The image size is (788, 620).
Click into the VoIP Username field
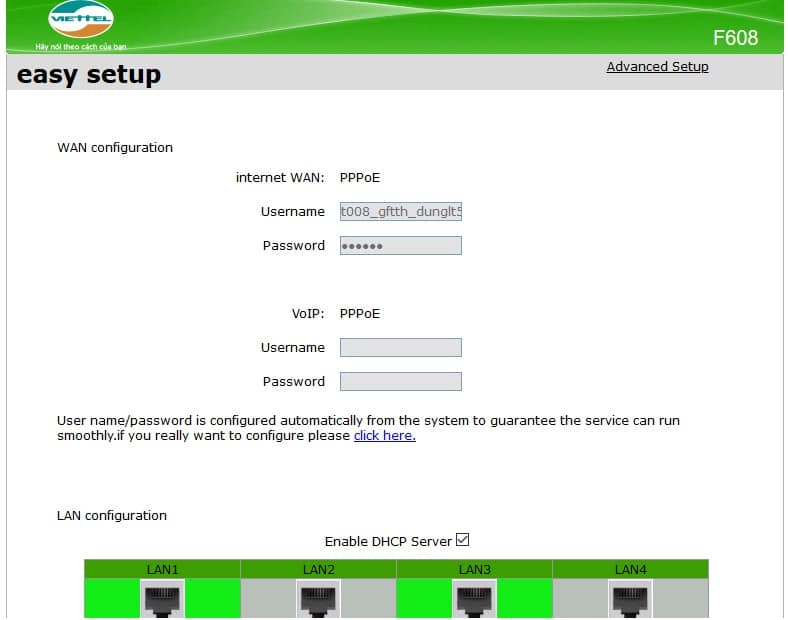click(400, 348)
